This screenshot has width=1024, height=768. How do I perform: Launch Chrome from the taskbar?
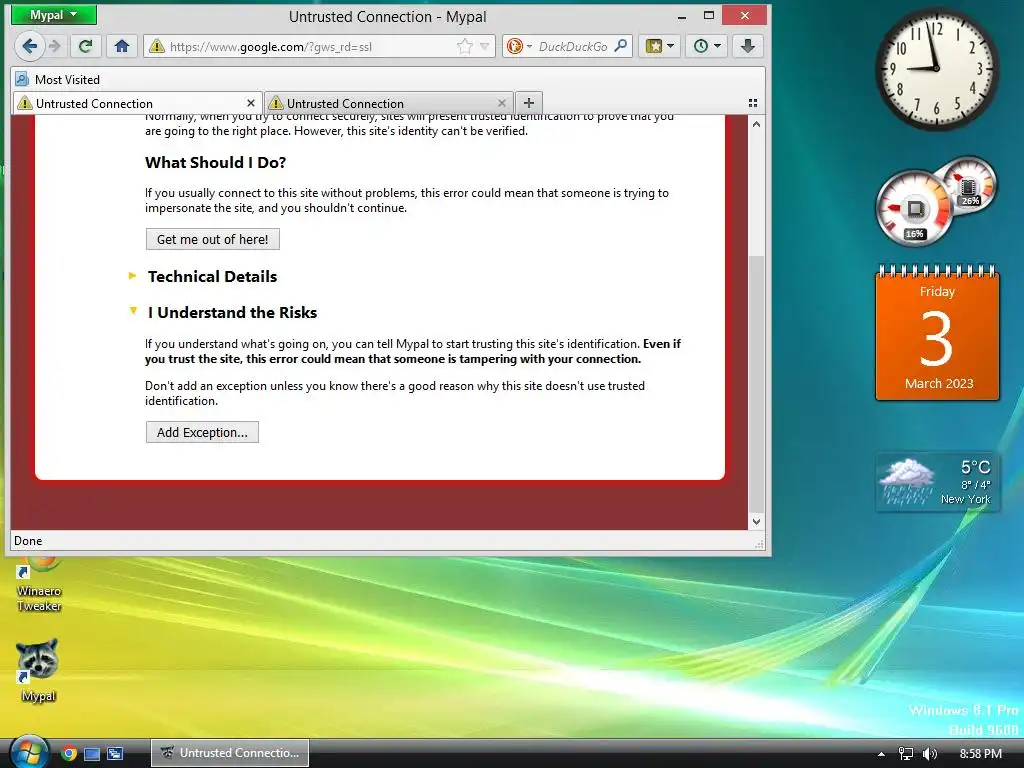(x=69, y=753)
